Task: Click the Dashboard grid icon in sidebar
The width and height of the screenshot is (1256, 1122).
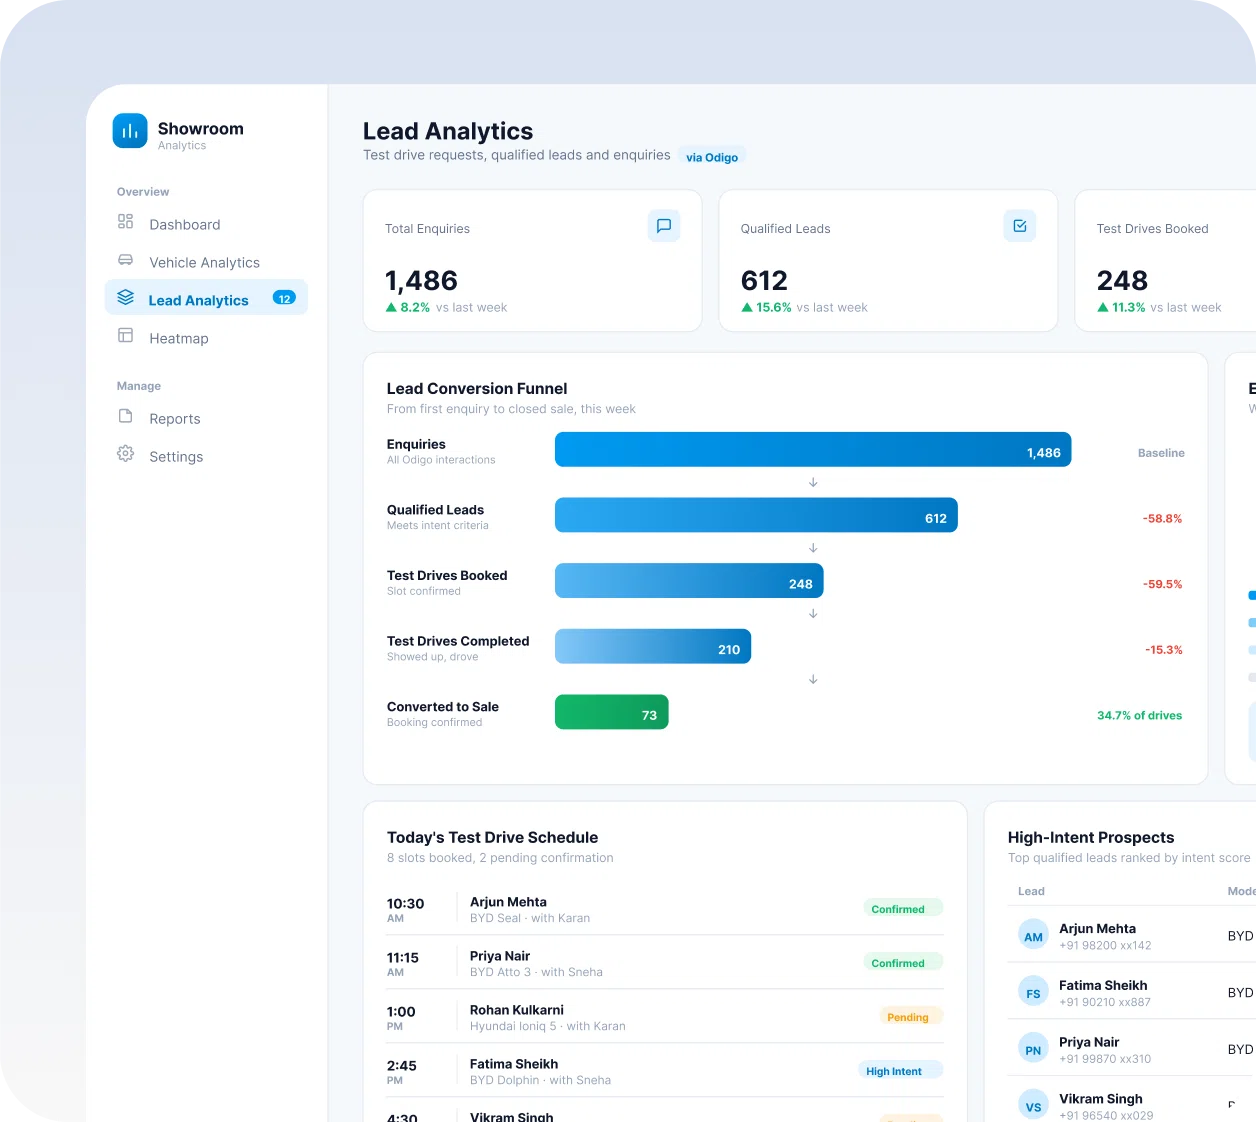Action: point(125,221)
